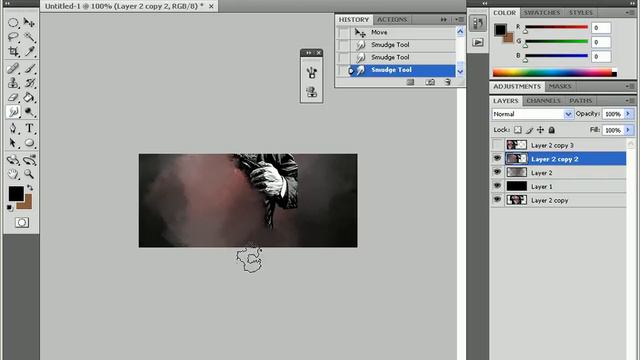Select the Brush tool

coord(29,68)
